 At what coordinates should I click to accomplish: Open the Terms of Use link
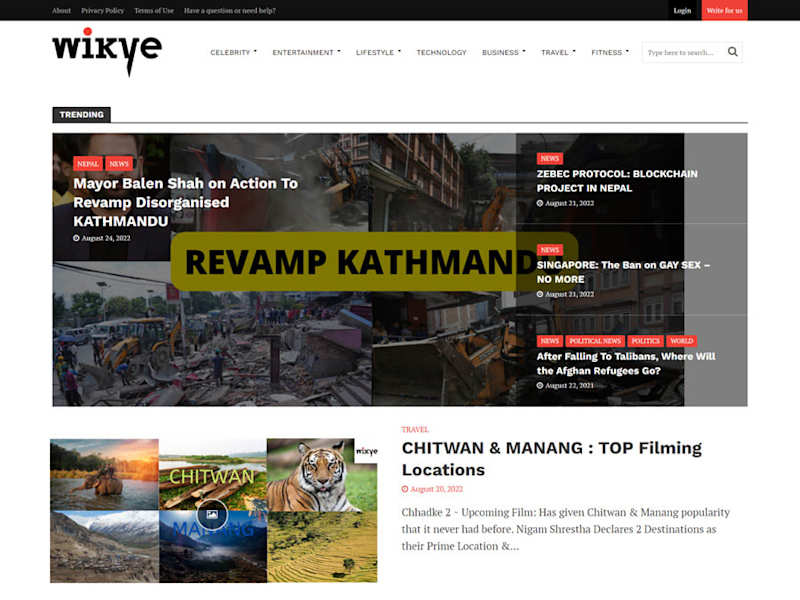[154, 11]
